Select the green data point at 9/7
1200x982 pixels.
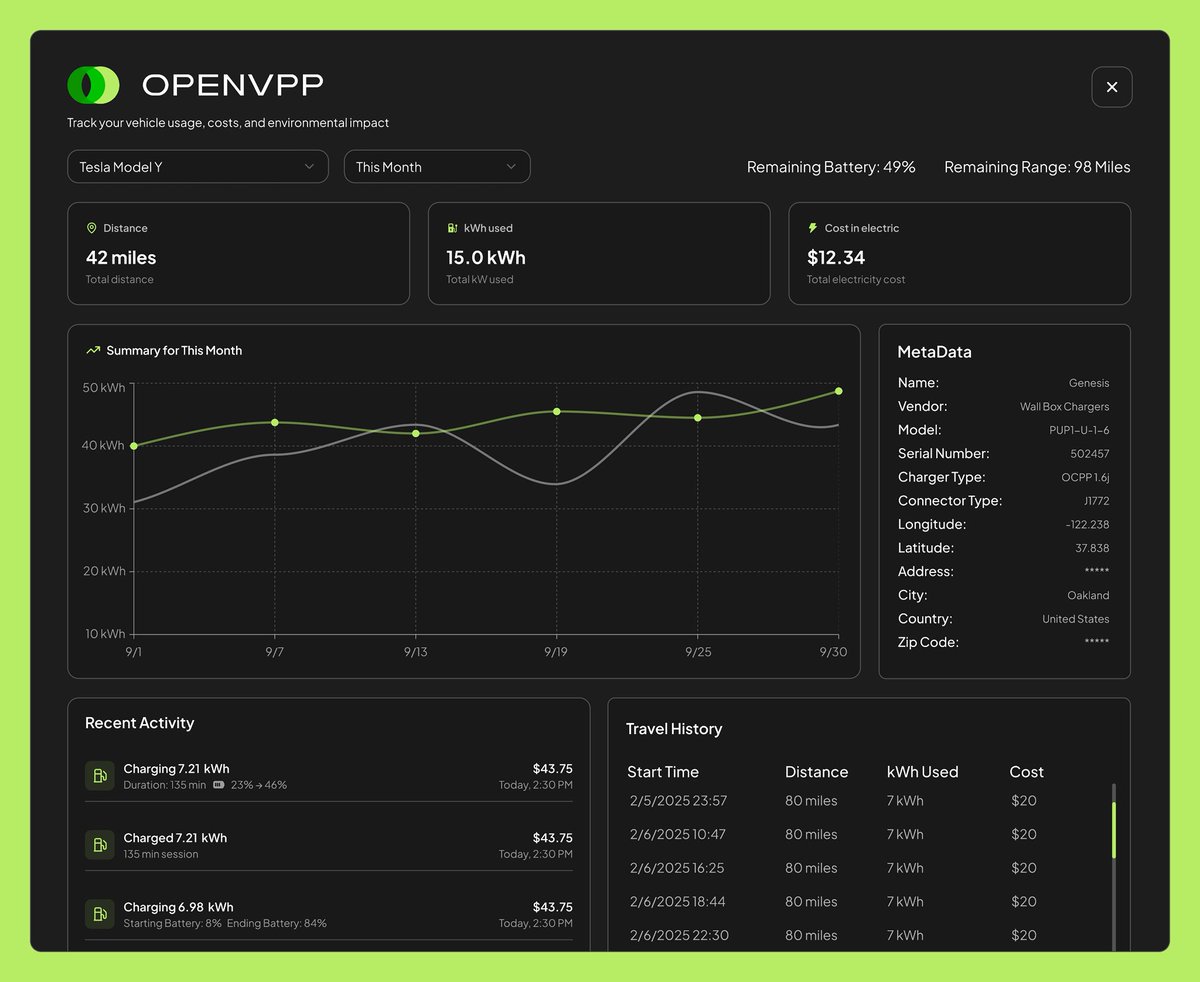coord(275,422)
